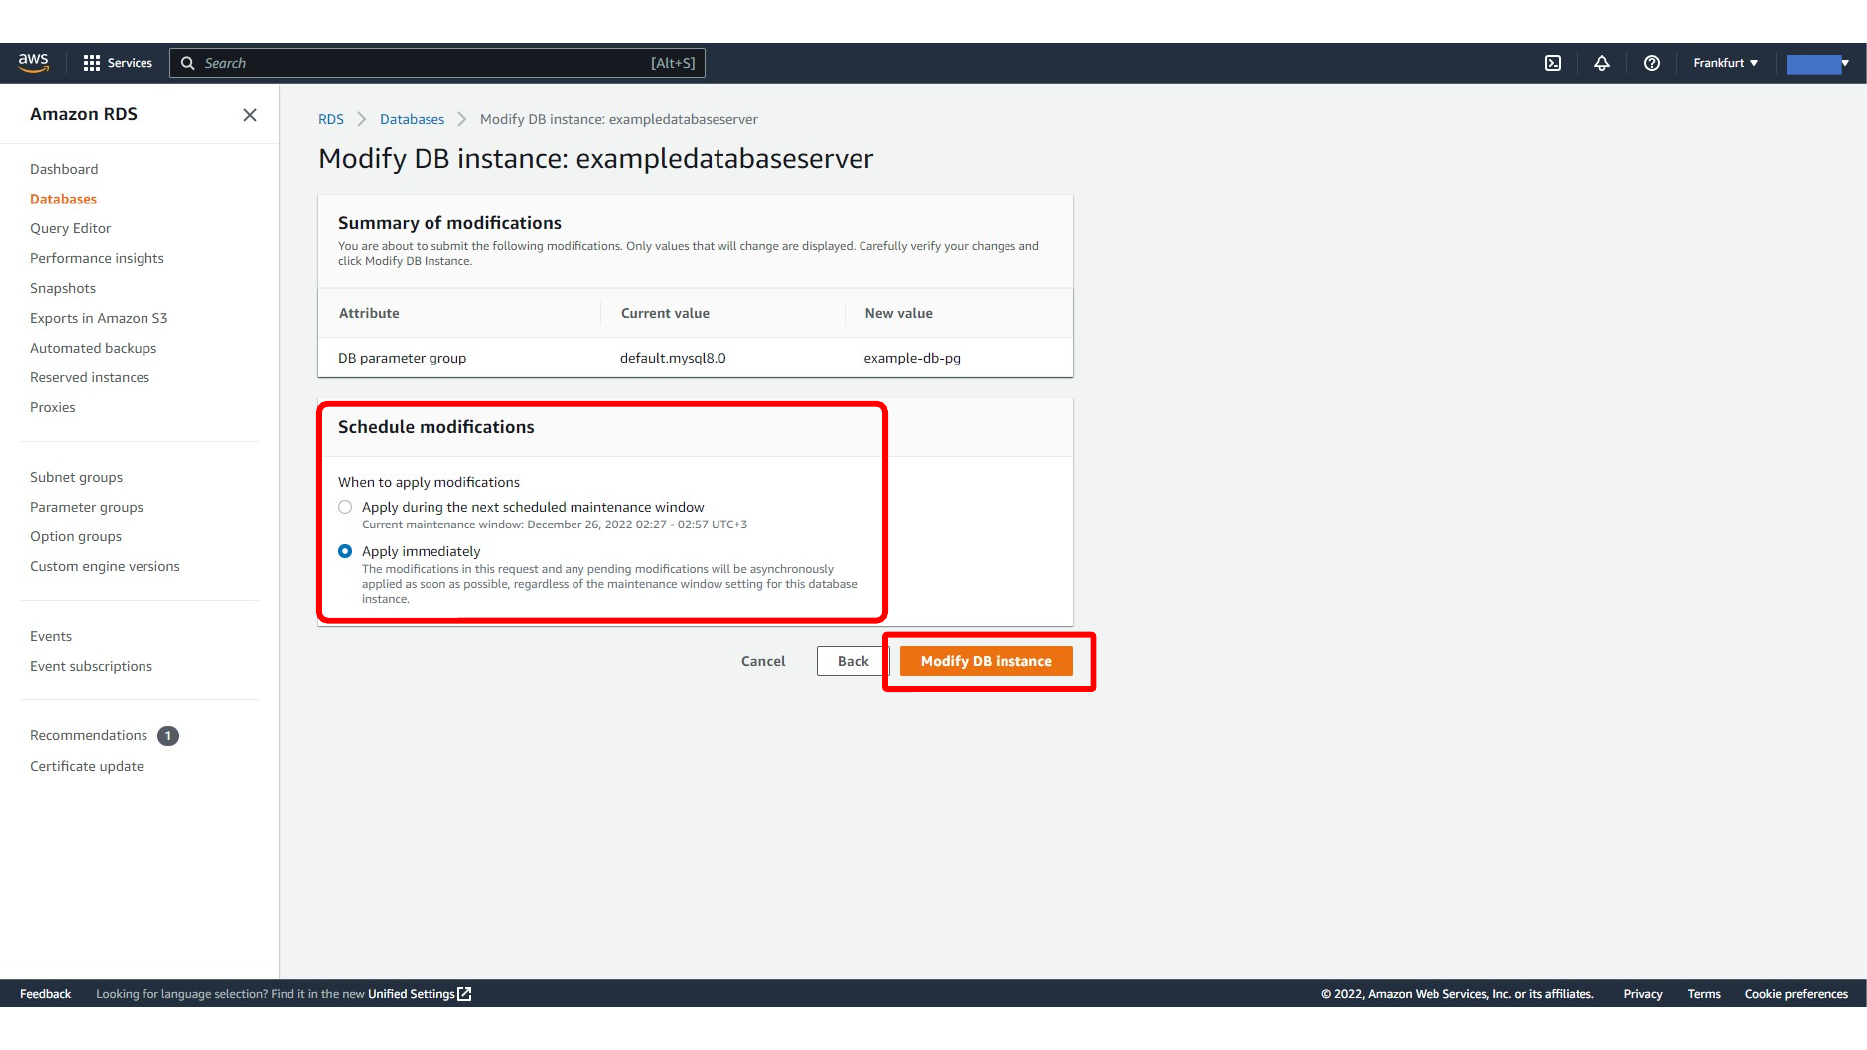Open Databases in sidebar
The image size is (1867, 1050).
click(63, 199)
